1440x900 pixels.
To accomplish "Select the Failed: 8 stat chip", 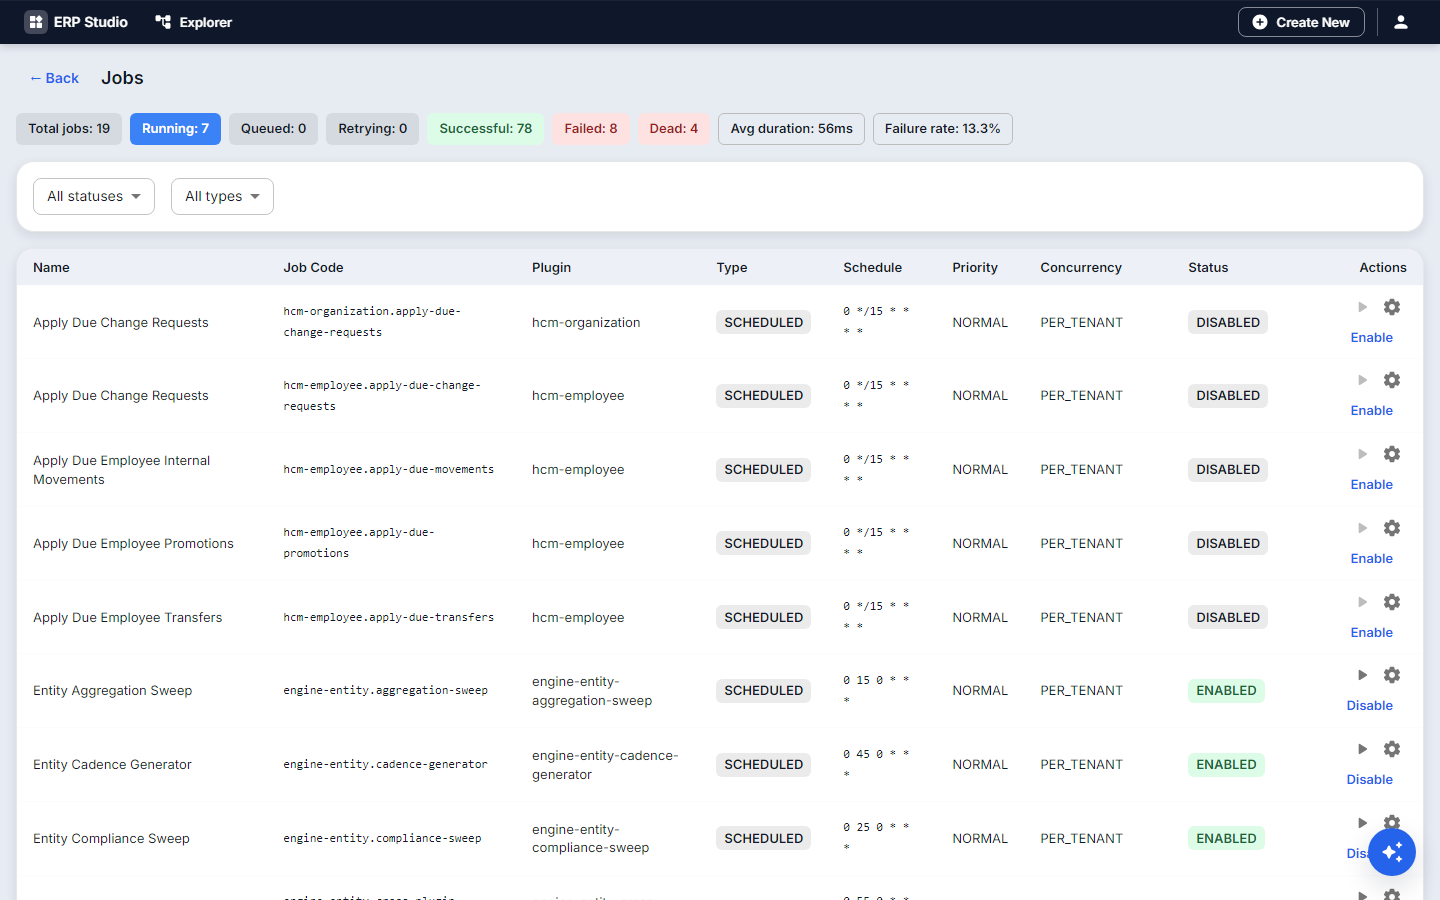I will (x=591, y=129).
